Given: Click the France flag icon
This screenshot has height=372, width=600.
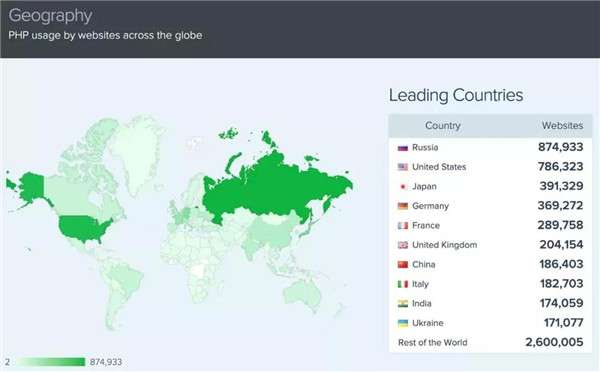Looking at the screenshot, I should point(403,225).
